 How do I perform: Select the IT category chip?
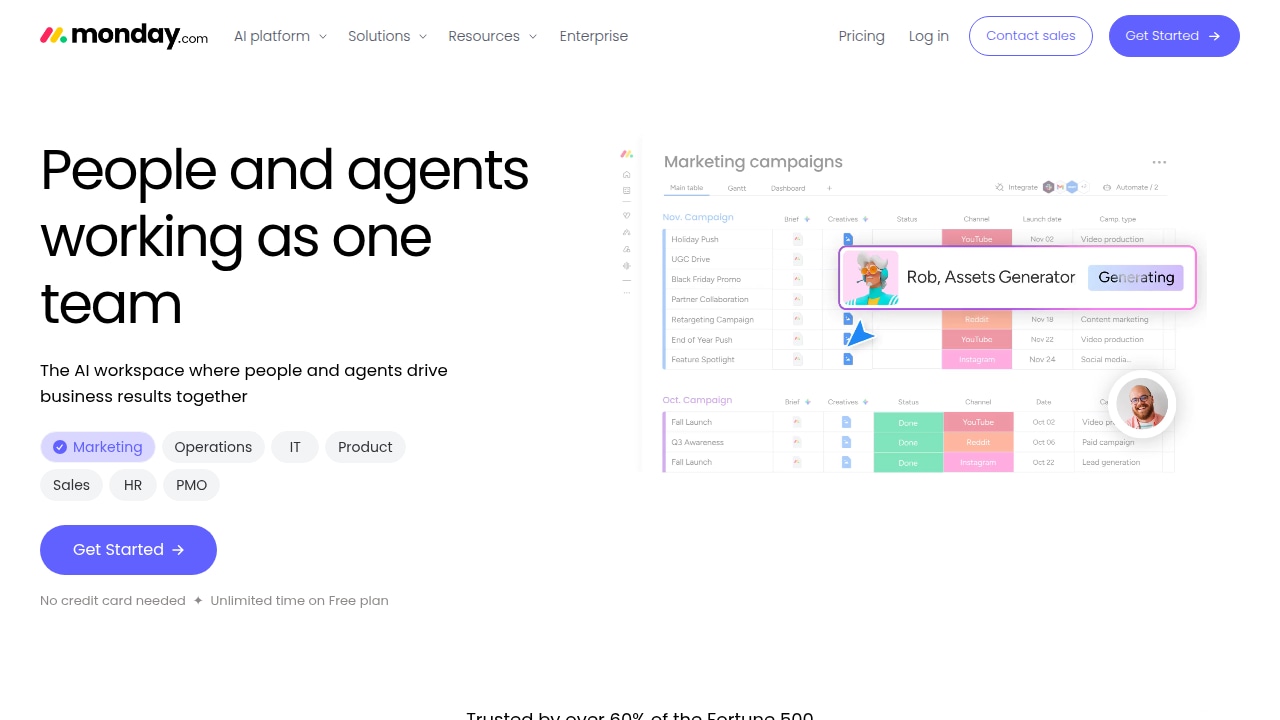click(295, 447)
